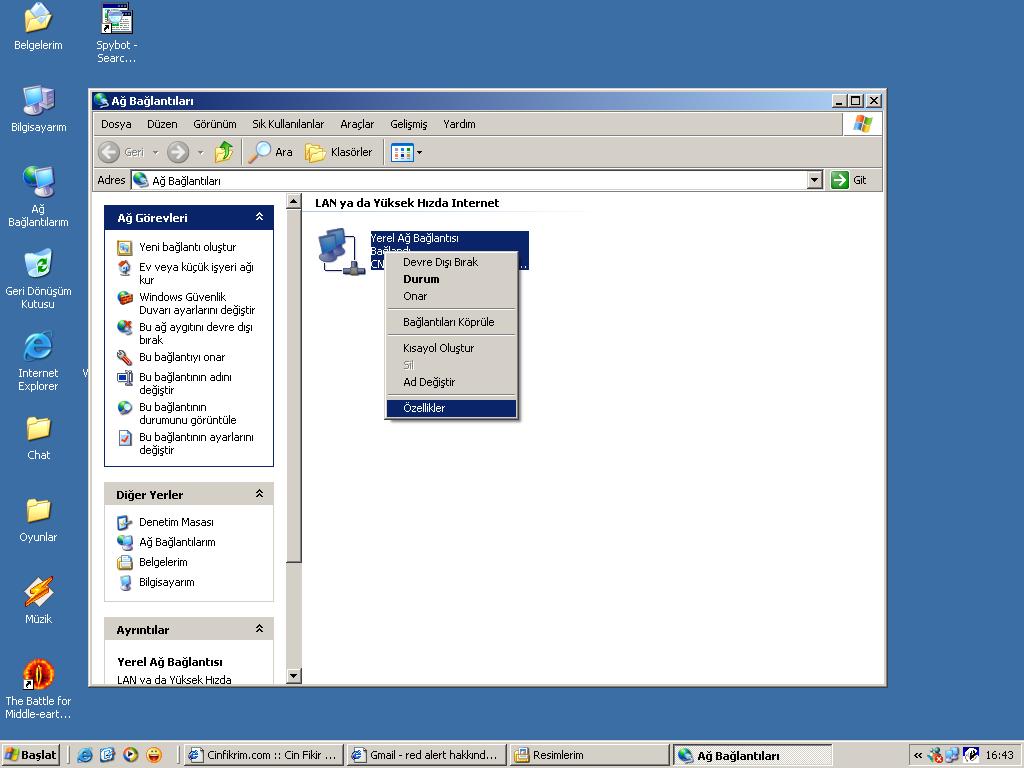This screenshot has height=768, width=1024.
Task: Select Kısayol Oluştur in the context menu
Action: coord(451,348)
